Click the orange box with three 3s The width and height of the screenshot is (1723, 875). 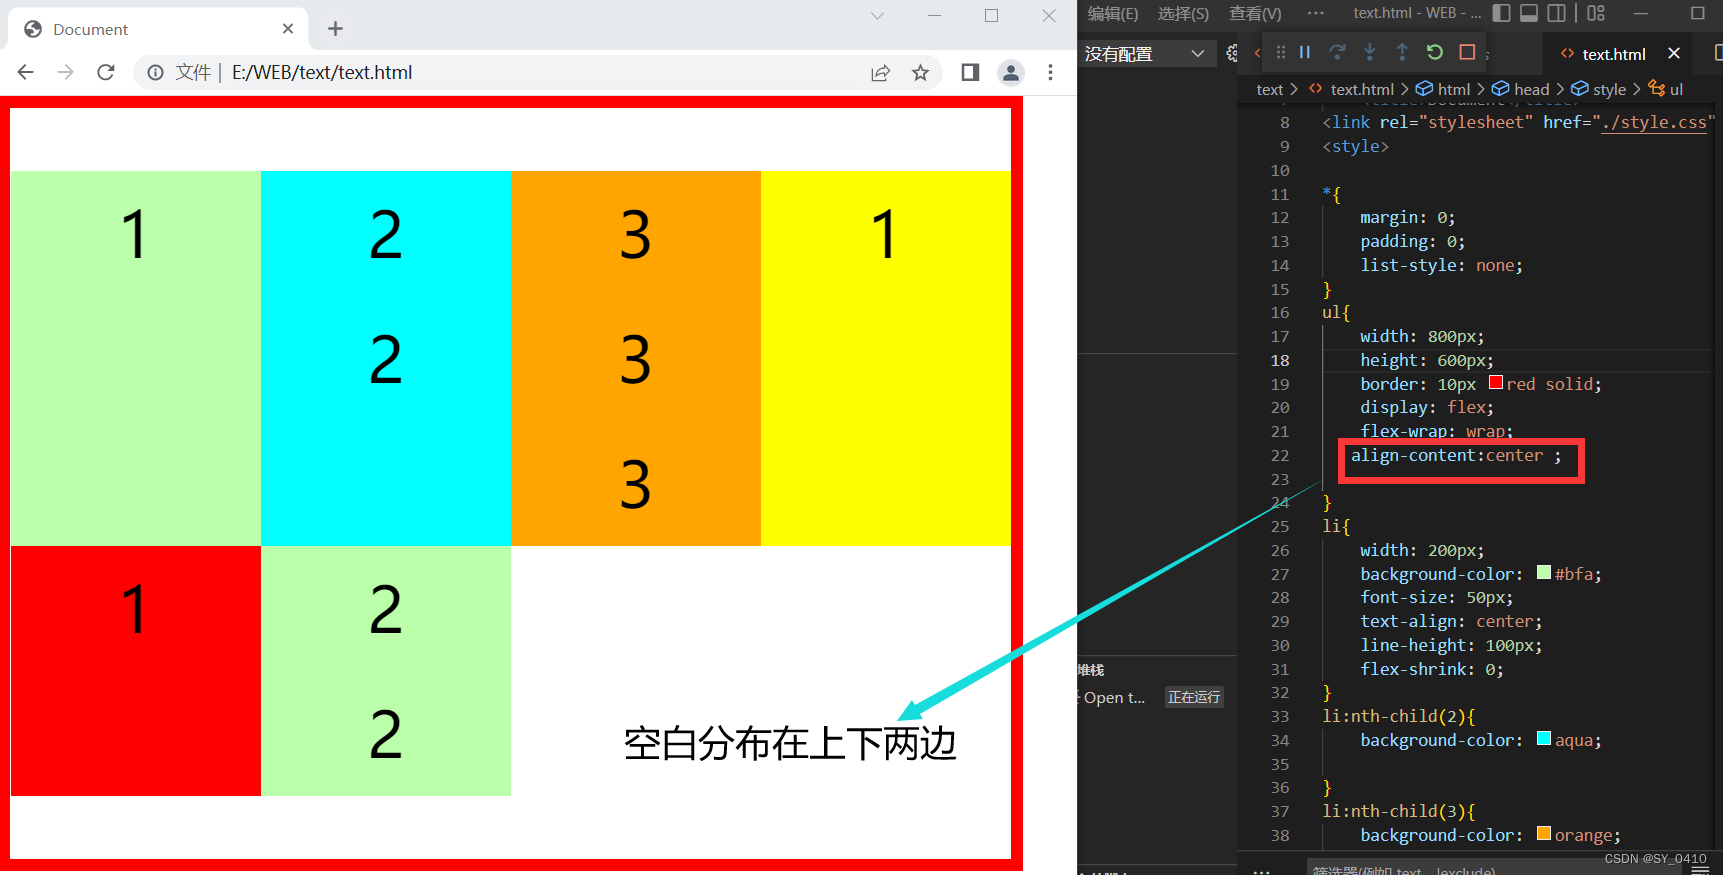click(x=636, y=358)
